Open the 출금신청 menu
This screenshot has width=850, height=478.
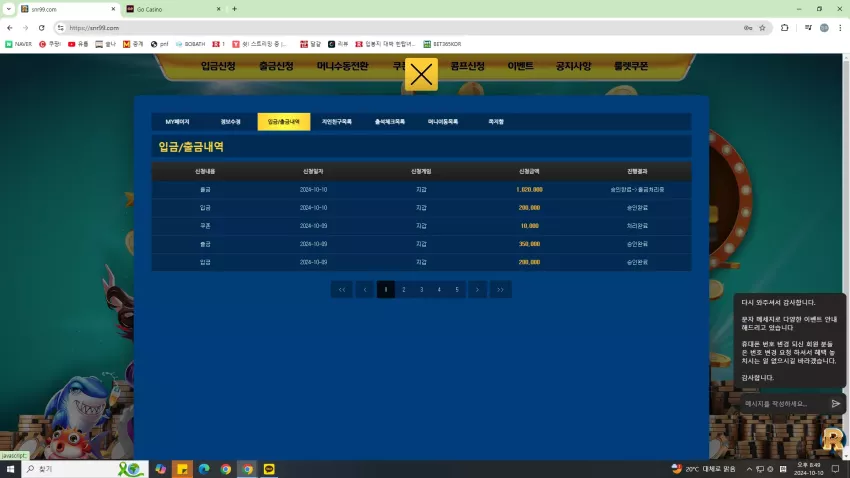coord(276,66)
